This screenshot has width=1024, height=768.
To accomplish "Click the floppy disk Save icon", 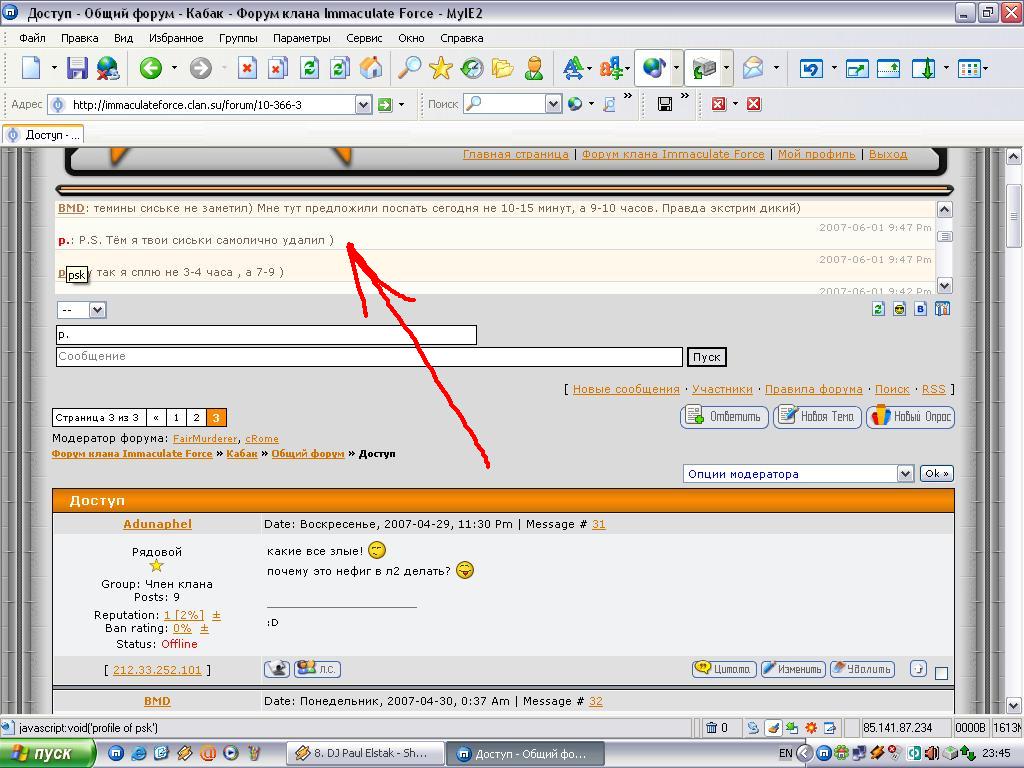I will [x=77, y=68].
